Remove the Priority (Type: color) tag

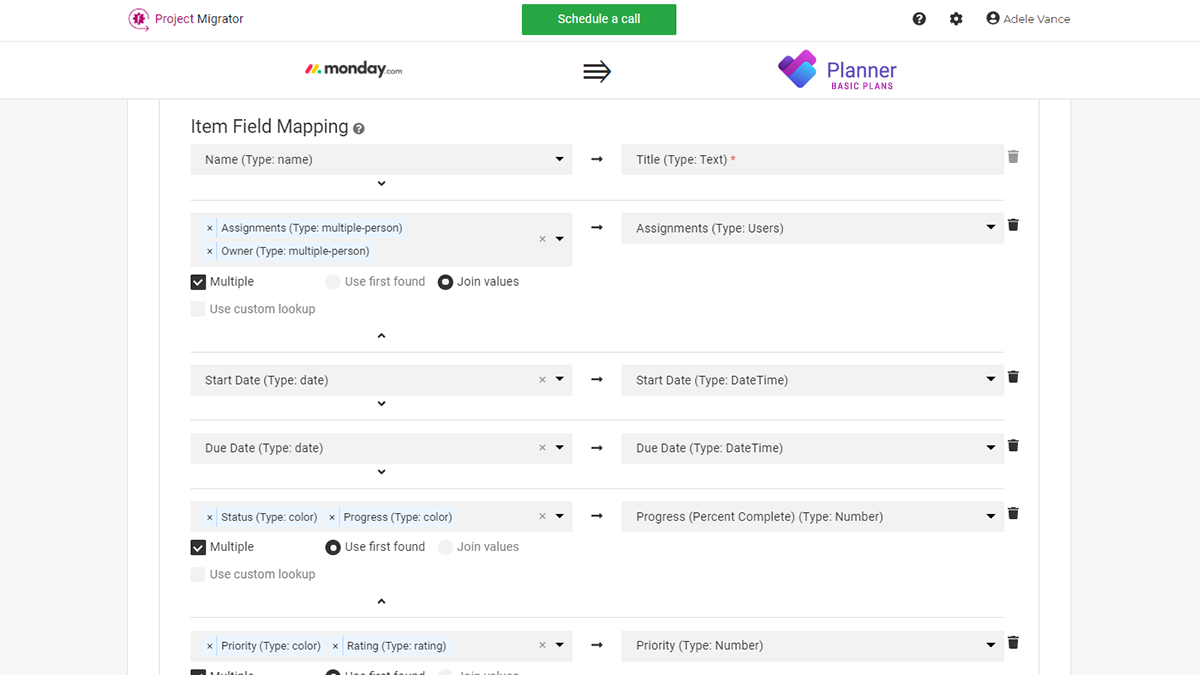(210, 646)
